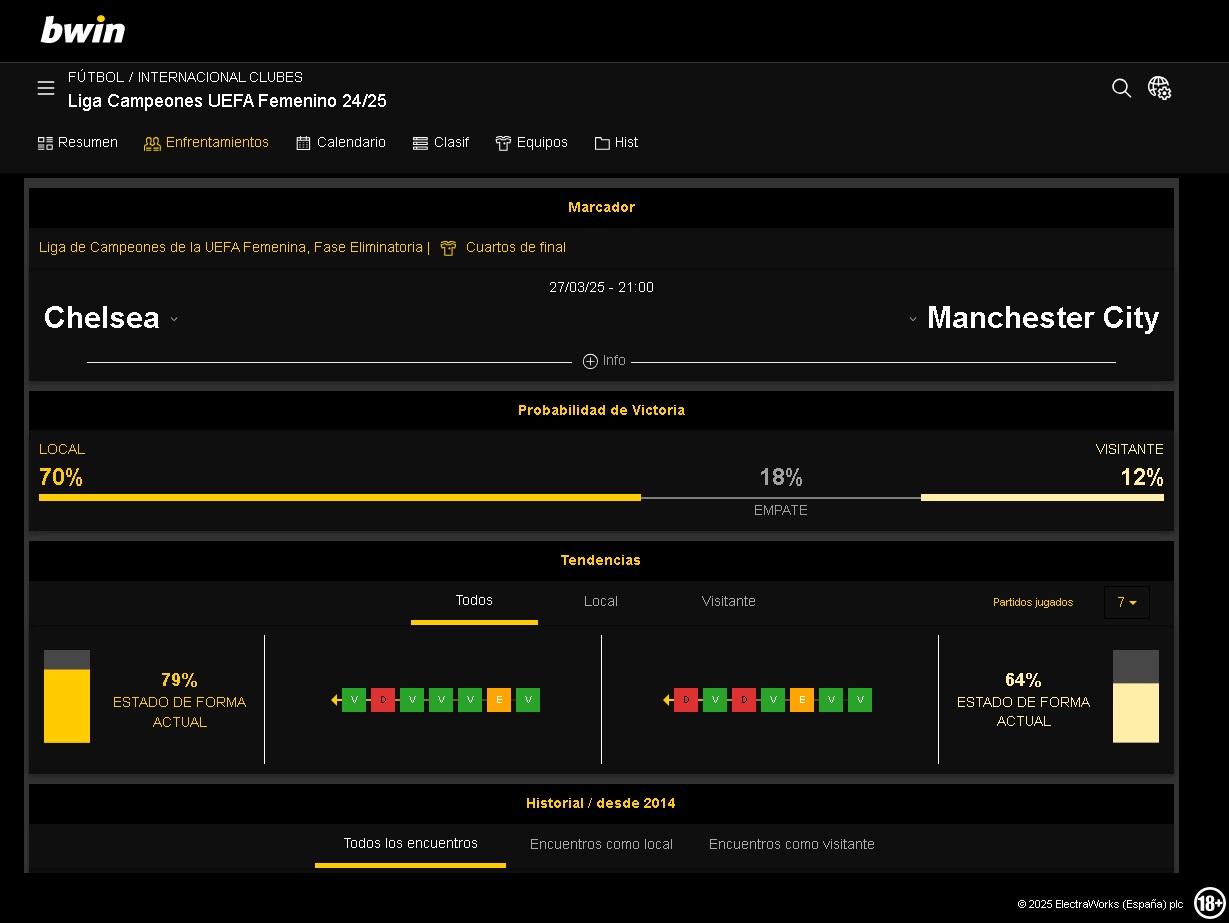This screenshot has width=1229, height=923.
Task: Click the 18+ age restriction badge
Action: [1209, 901]
